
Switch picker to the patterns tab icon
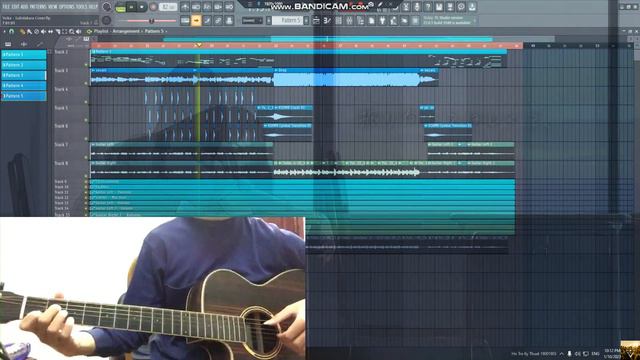coord(8,44)
